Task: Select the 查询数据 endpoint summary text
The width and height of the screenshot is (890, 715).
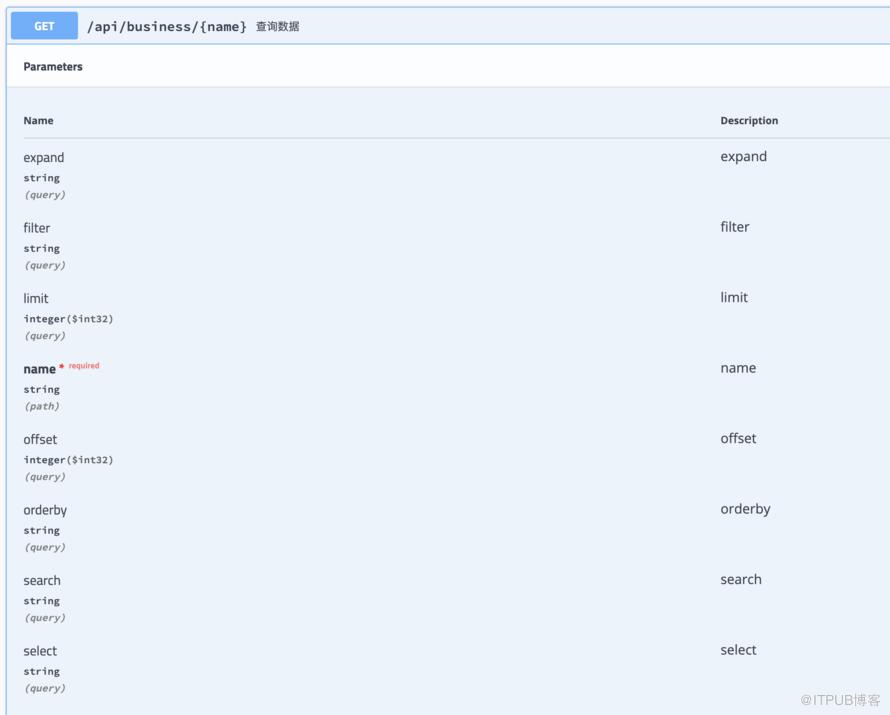Action: pos(278,27)
